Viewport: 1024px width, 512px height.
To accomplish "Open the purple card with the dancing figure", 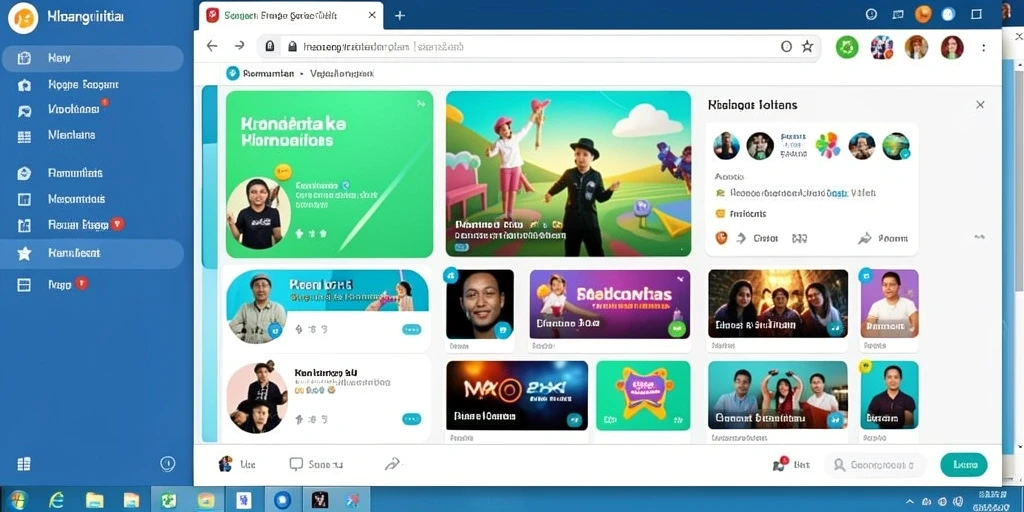I will (x=610, y=304).
